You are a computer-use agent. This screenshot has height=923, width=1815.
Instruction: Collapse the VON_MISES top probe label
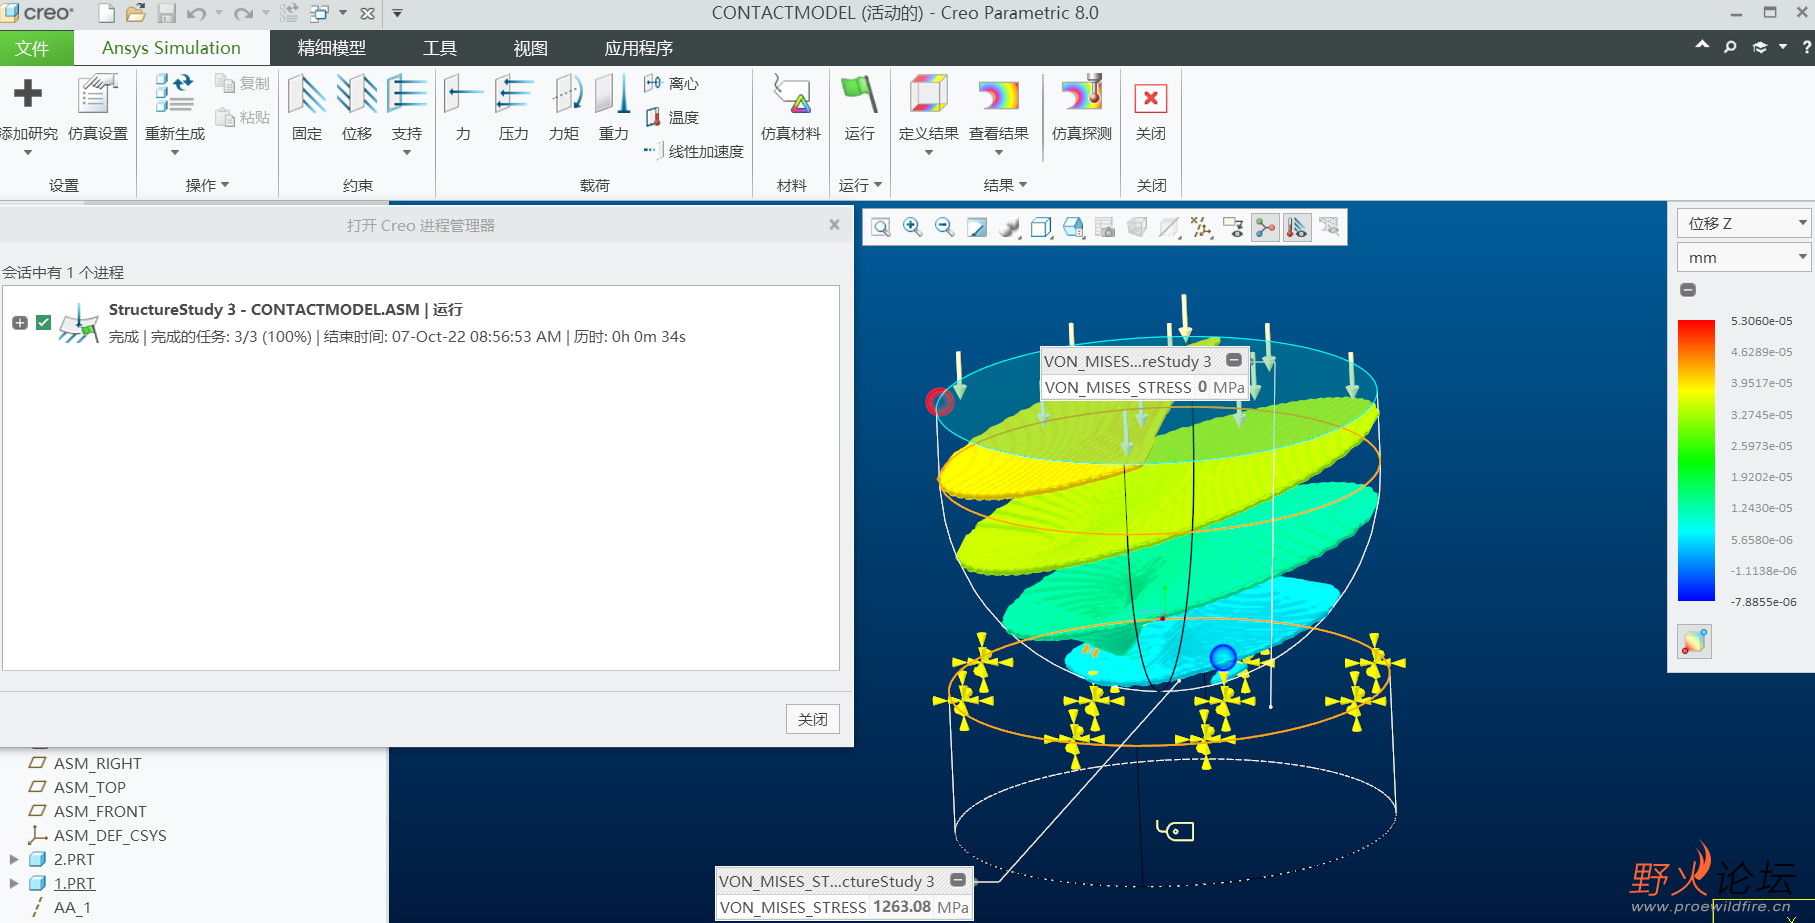point(1234,360)
